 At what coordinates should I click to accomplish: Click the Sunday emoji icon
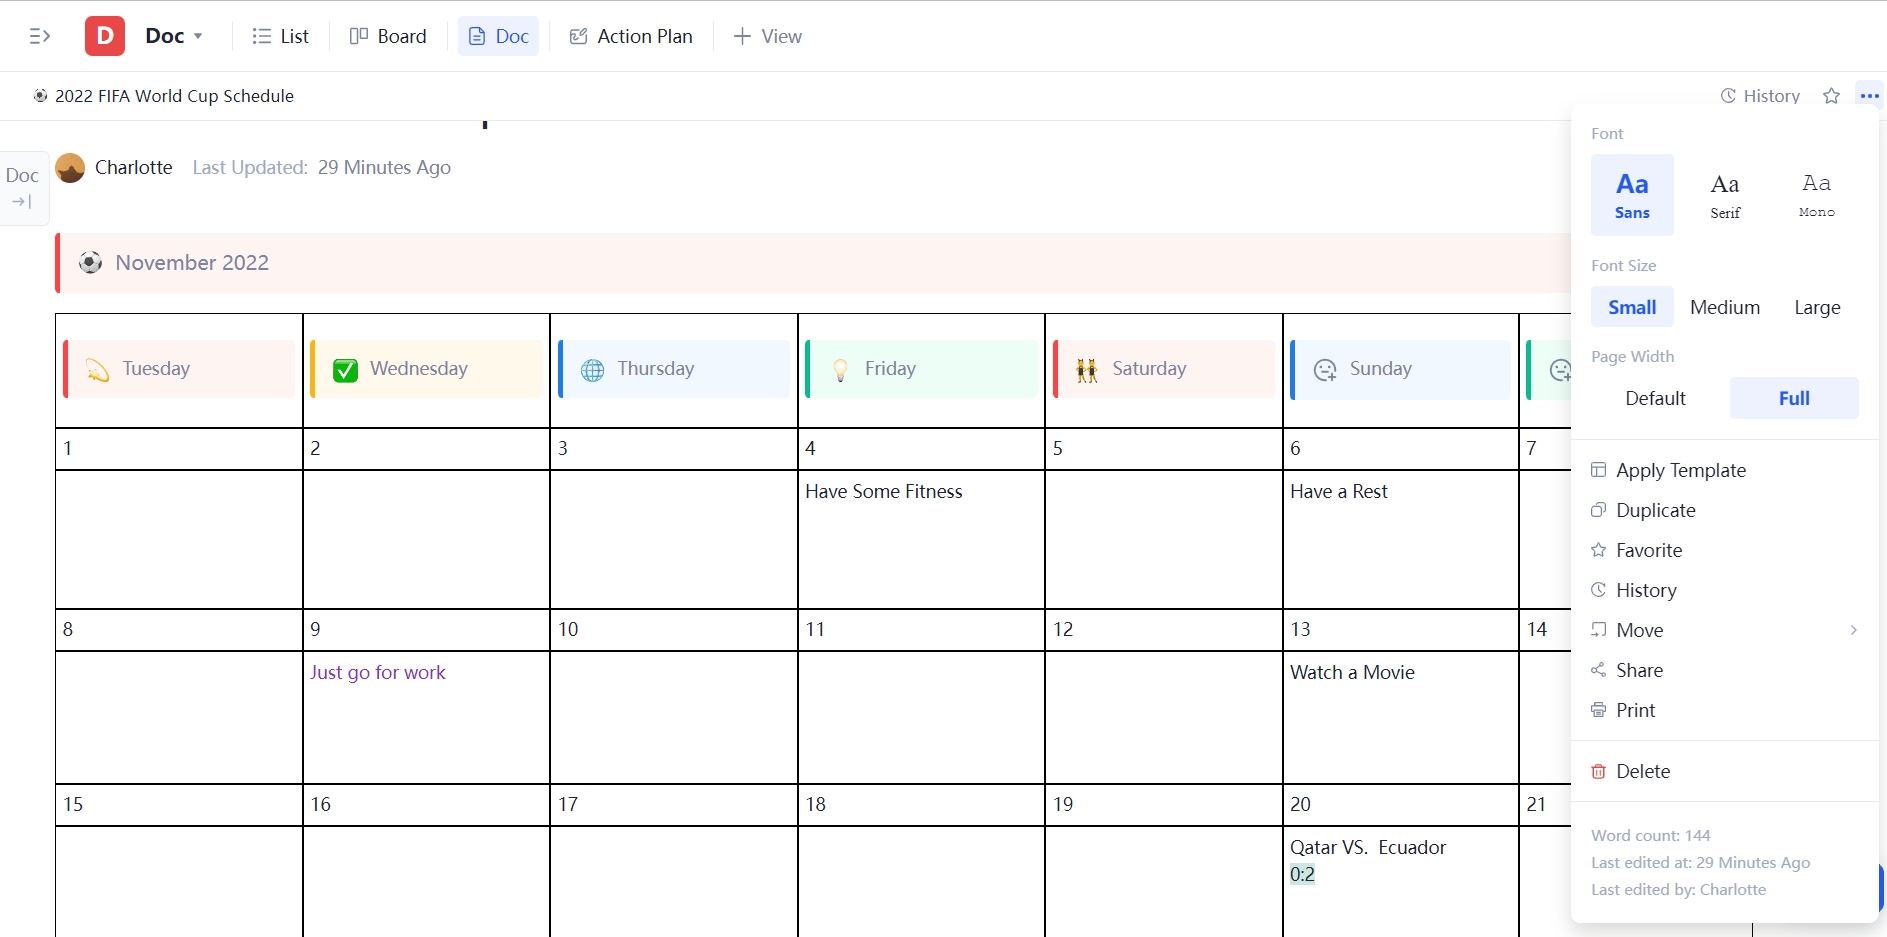pos(1325,370)
